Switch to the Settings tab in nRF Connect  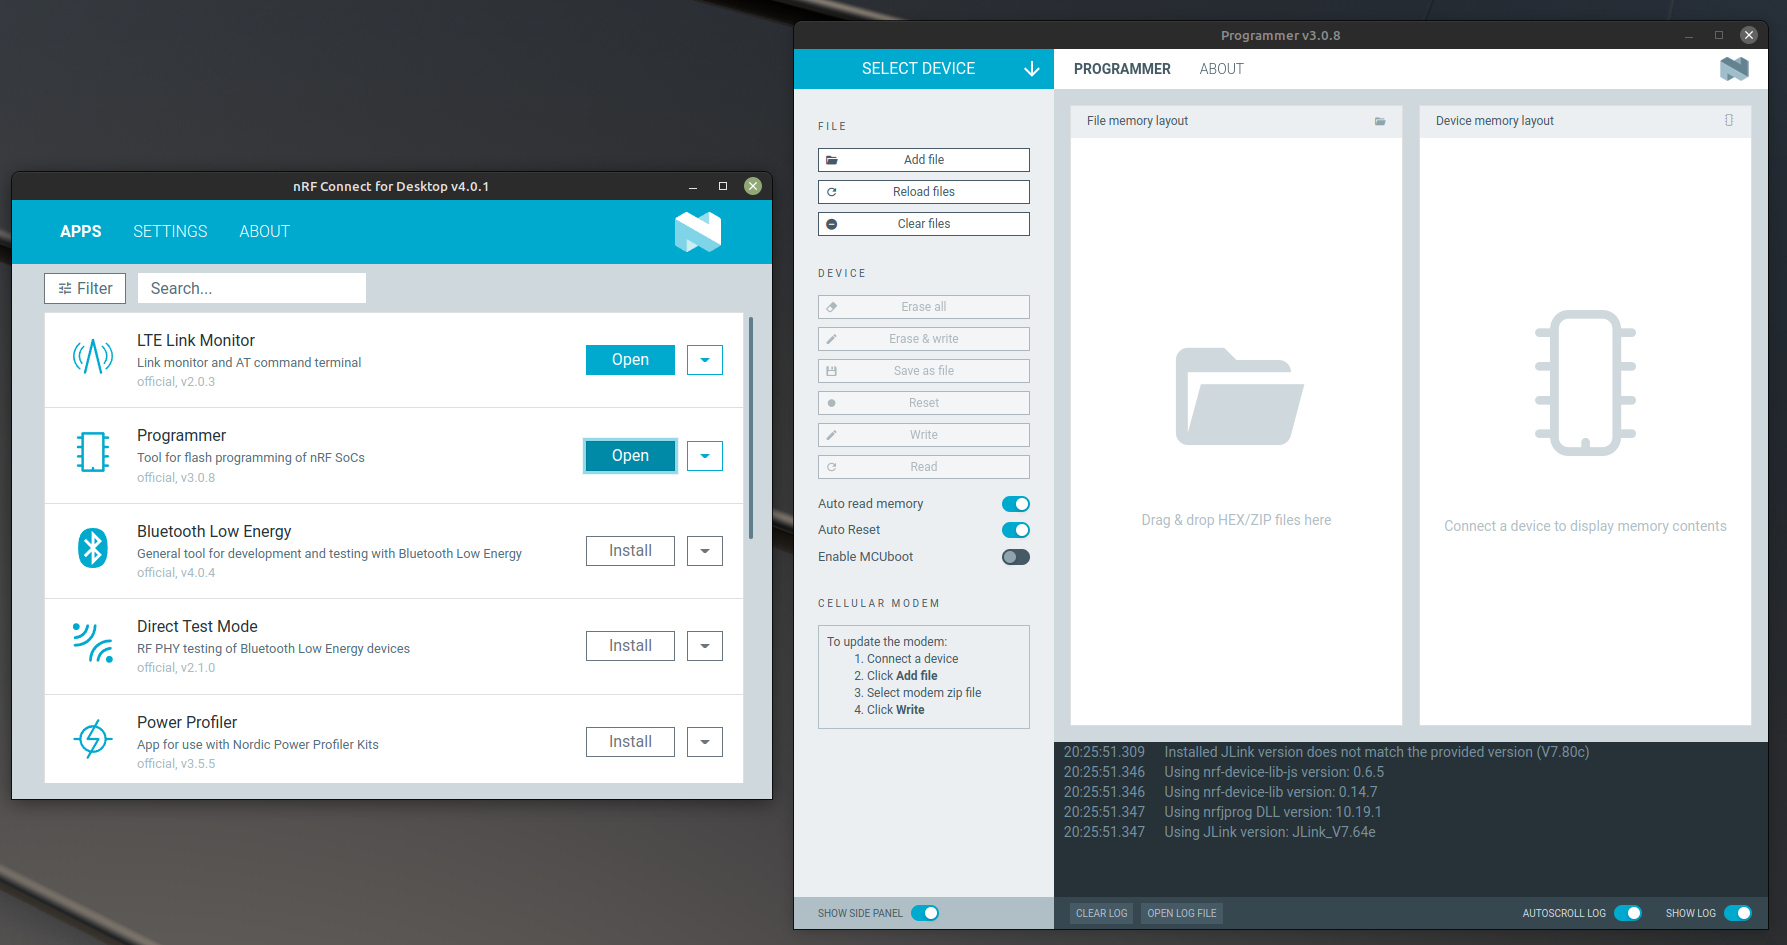tap(170, 231)
